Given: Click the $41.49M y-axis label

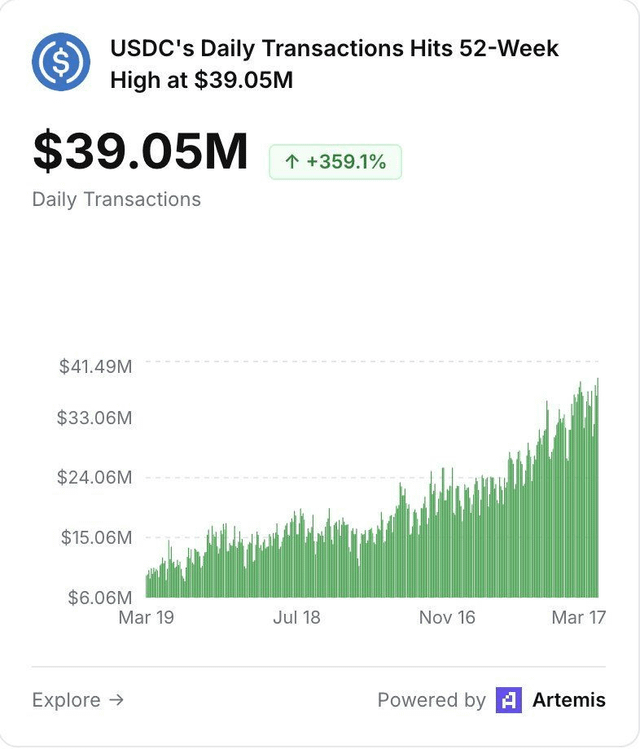Looking at the screenshot, I should coord(96,367).
